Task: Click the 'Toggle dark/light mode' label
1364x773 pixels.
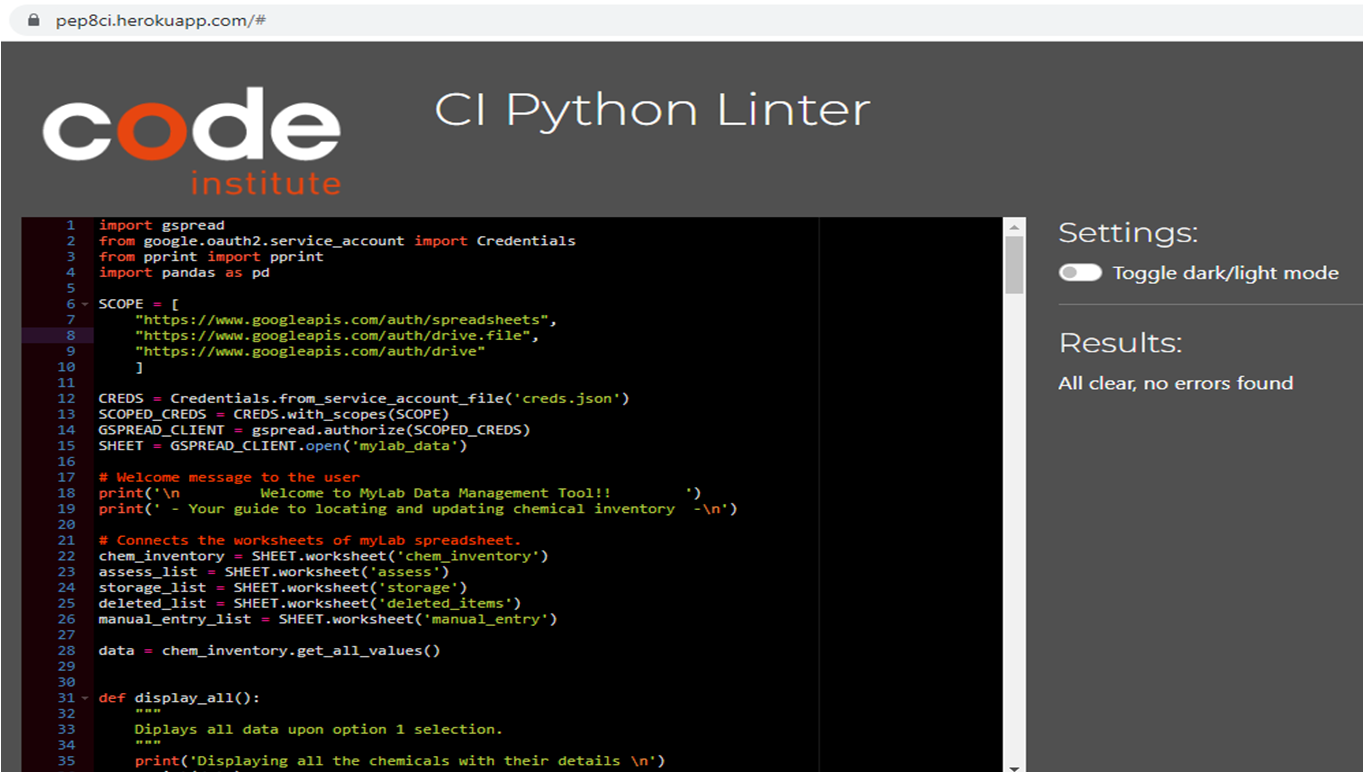Action: pyautogui.click(x=1225, y=273)
